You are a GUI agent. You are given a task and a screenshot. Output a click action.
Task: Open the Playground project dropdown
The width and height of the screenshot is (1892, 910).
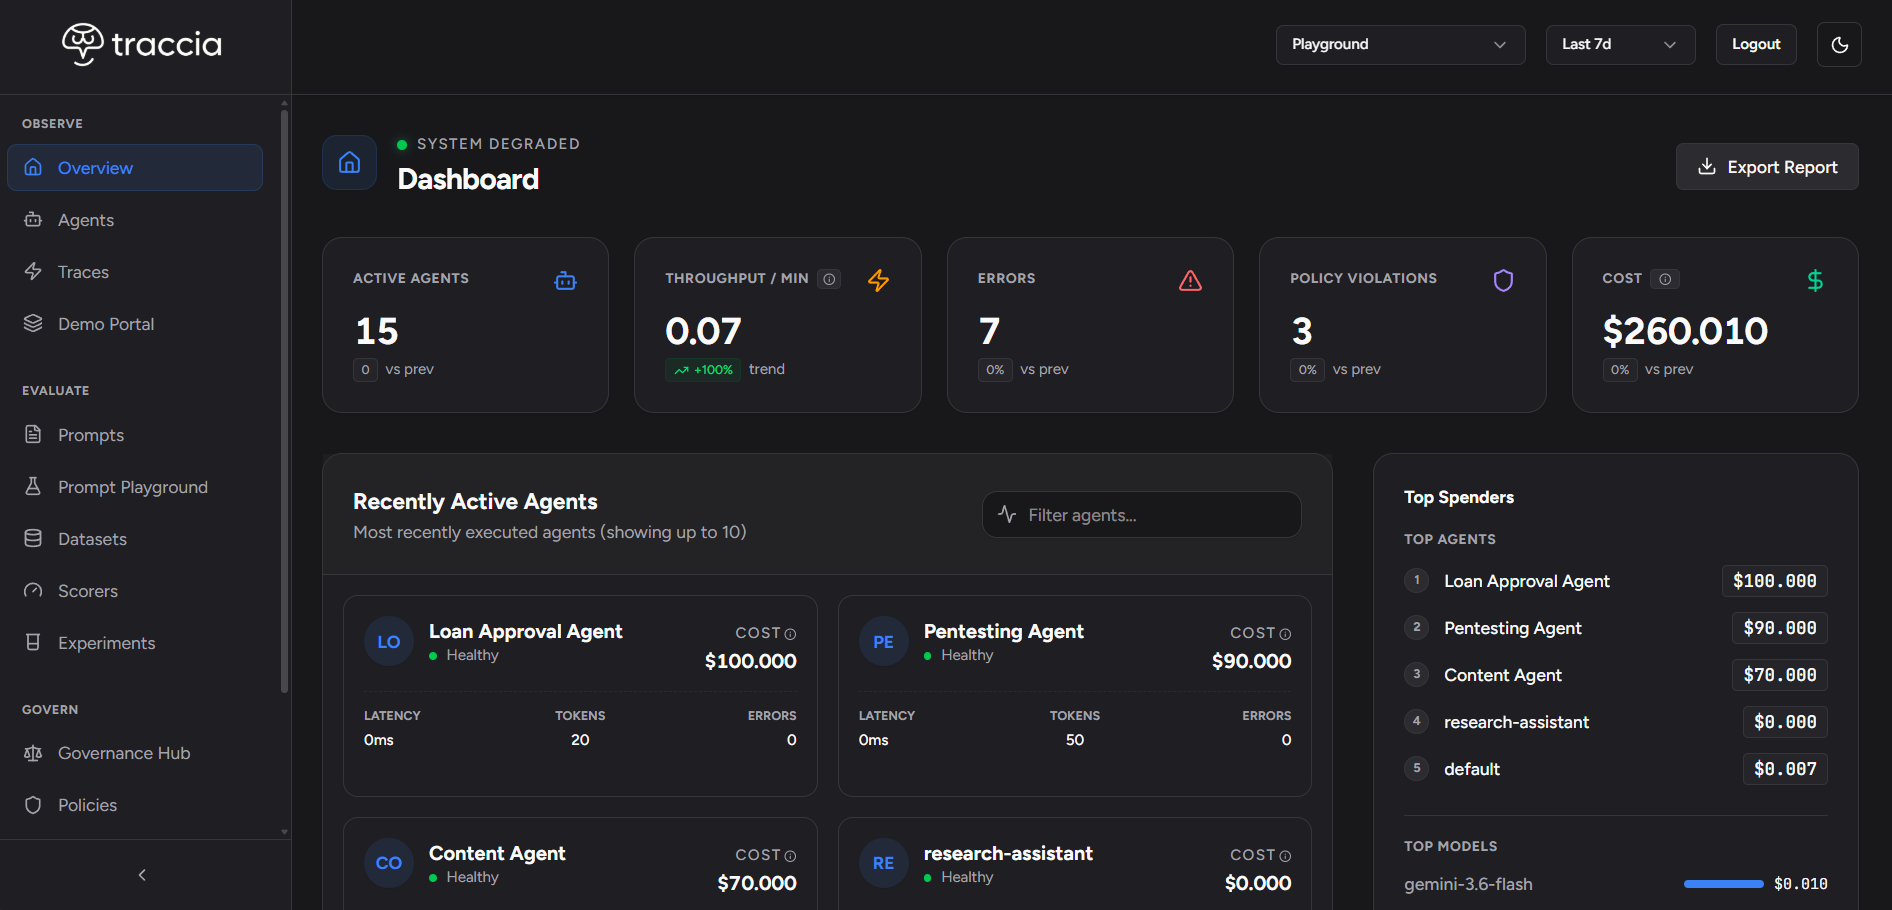point(1400,45)
